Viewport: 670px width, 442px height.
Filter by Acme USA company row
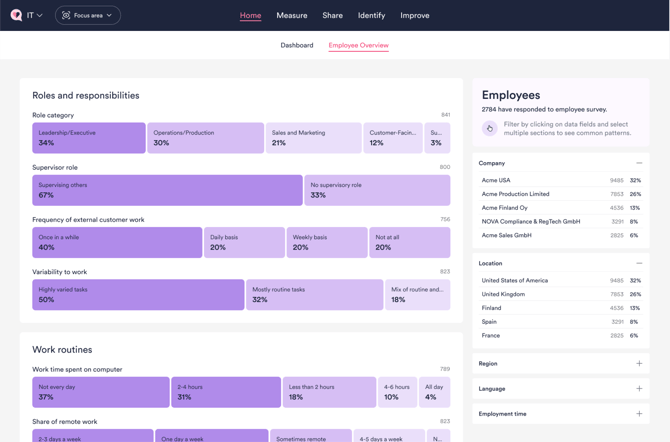pyautogui.click(x=560, y=181)
